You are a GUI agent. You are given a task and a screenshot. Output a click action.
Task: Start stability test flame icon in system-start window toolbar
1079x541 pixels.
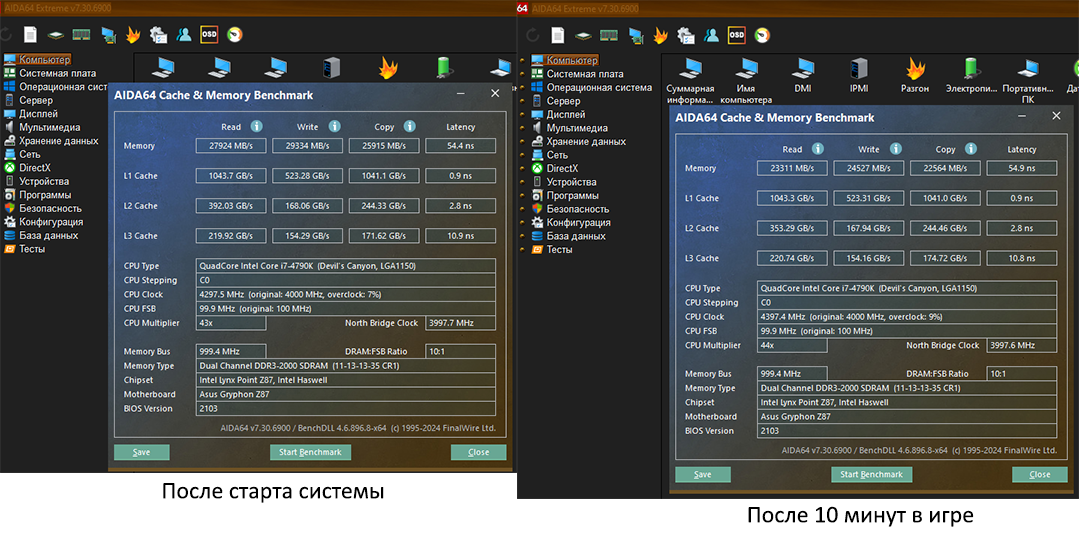pyautogui.click(x=133, y=34)
